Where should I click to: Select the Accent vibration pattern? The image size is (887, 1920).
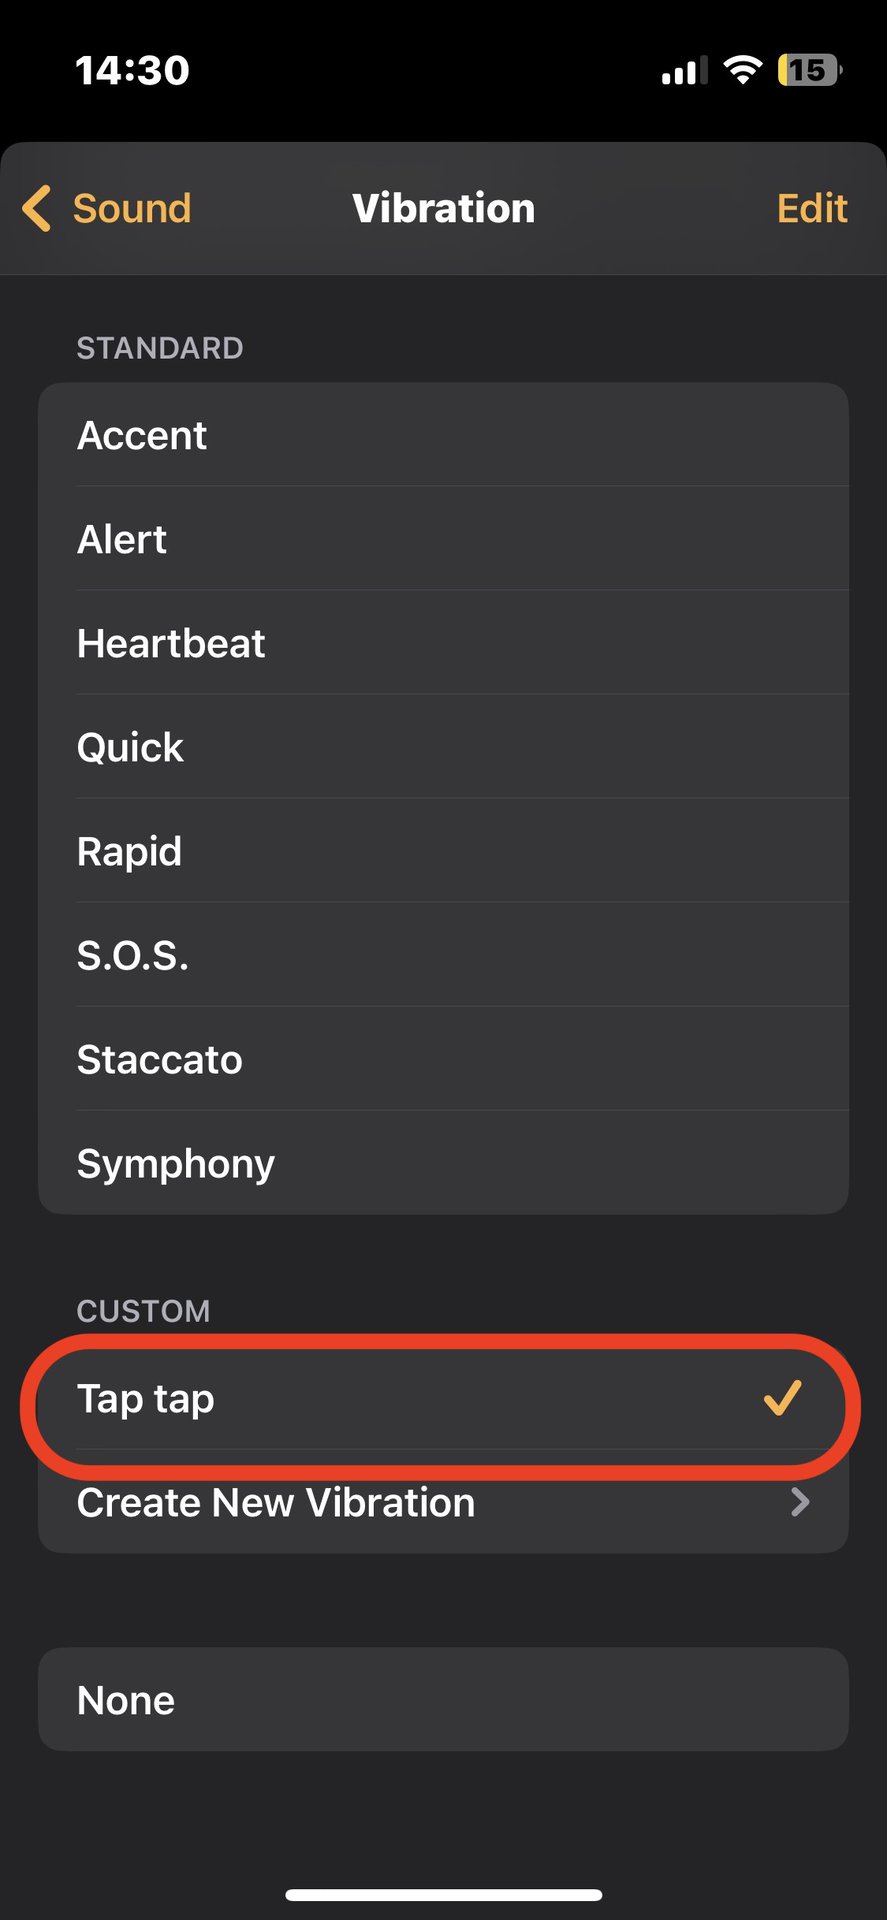tap(443, 435)
